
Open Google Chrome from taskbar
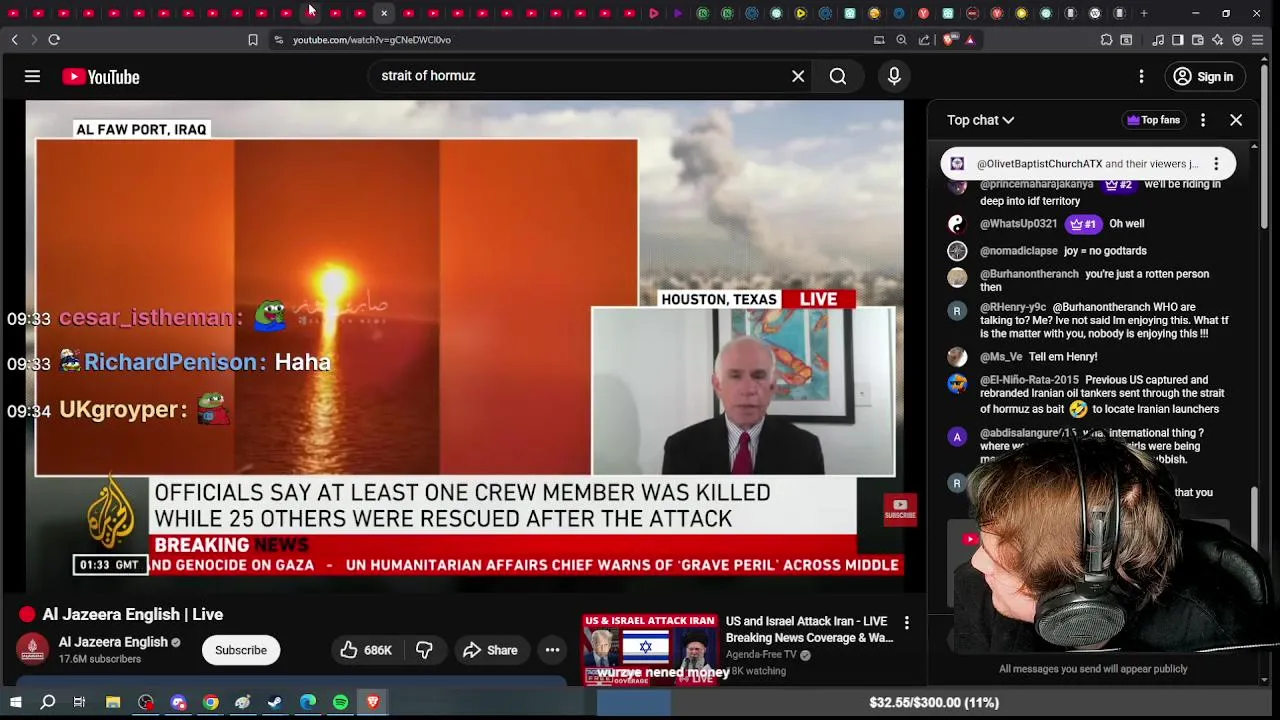[210, 703]
